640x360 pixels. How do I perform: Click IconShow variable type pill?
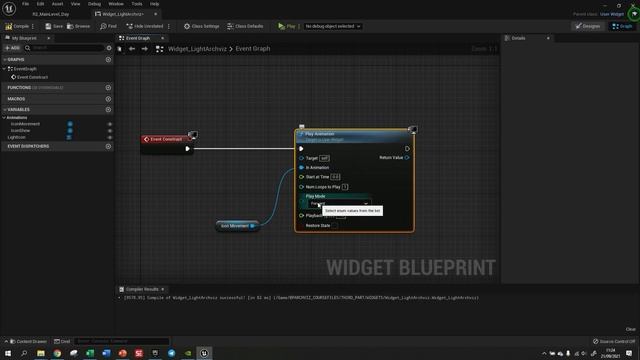pyautogui.click(x=70, y=131)
